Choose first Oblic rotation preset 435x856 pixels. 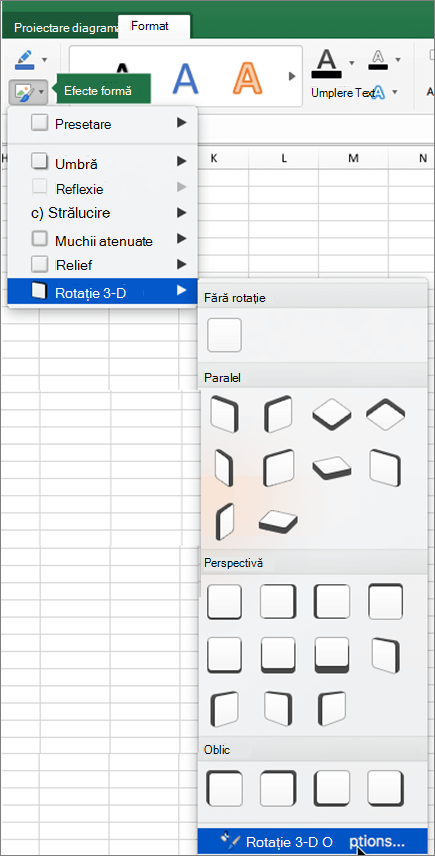pos(224,788)
